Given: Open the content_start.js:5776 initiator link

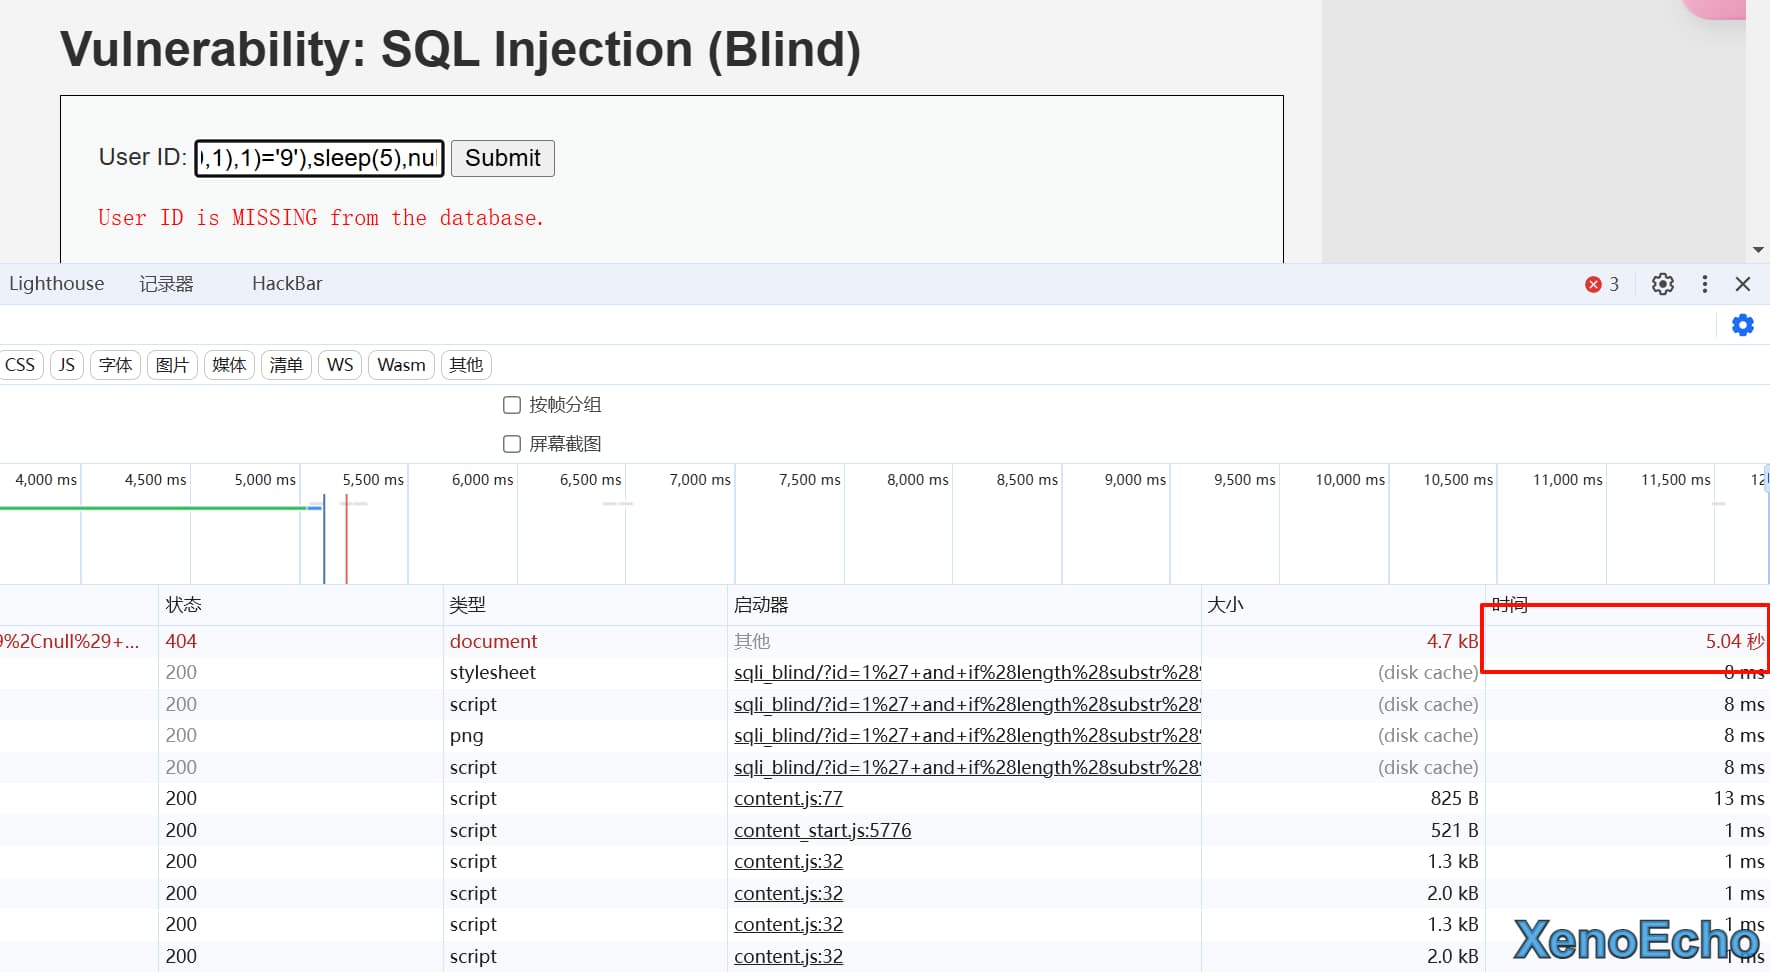Looking at the screenshot, I should 822,830.
